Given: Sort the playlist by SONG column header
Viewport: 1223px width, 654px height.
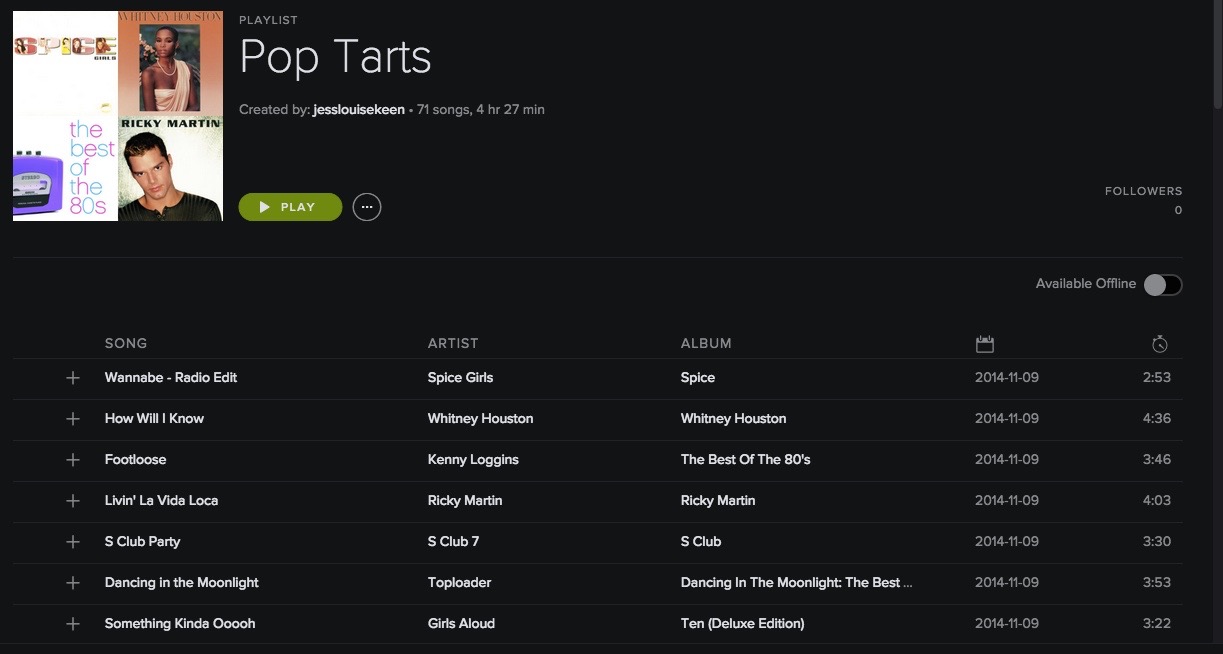Looking at the screenshot, I should click(126, 343).
